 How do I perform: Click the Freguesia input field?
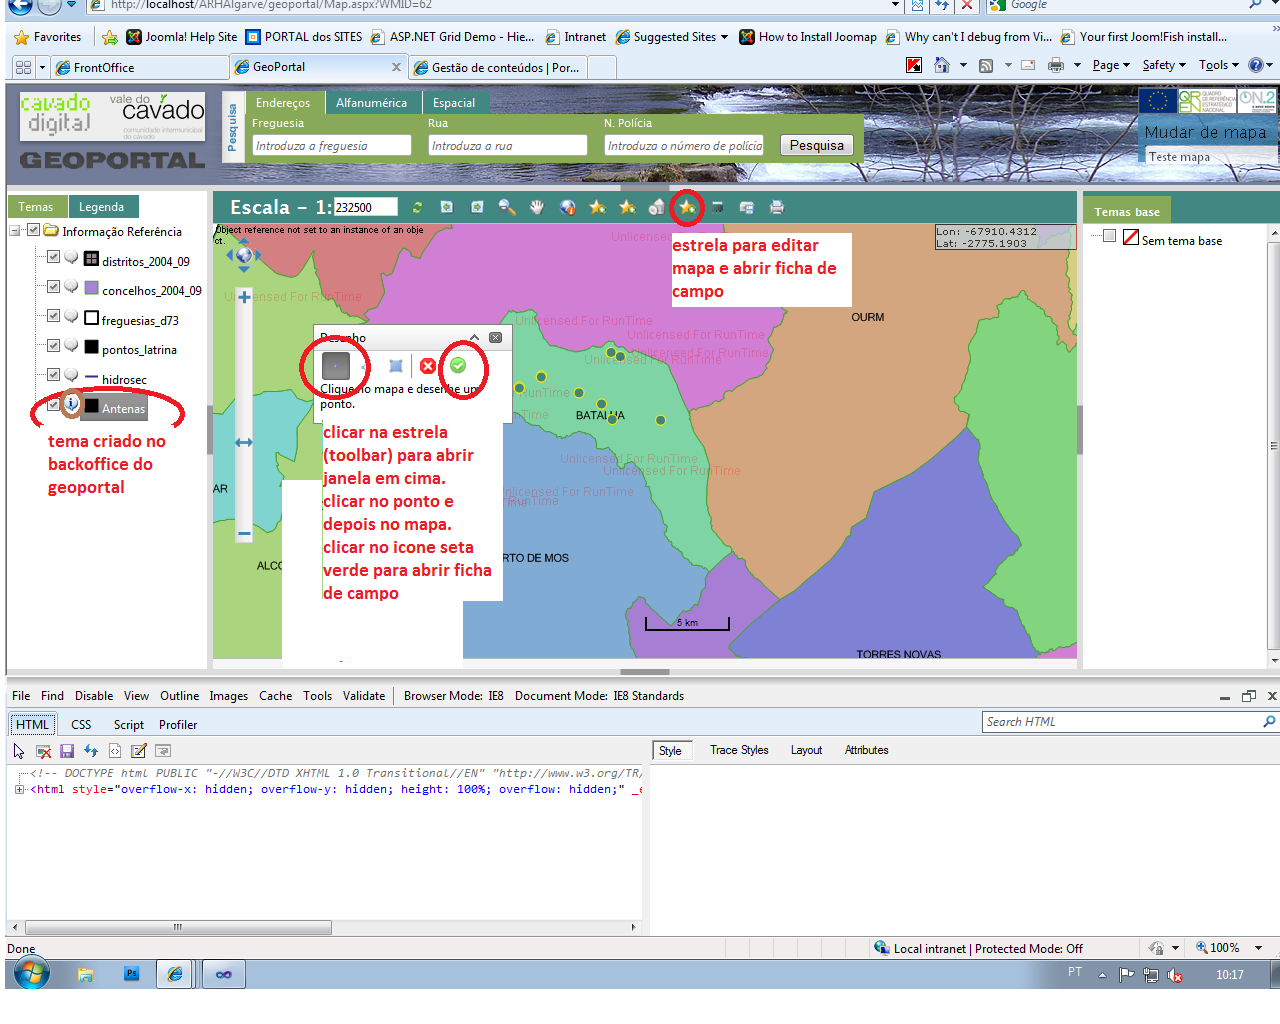click(x=331, y=146)
